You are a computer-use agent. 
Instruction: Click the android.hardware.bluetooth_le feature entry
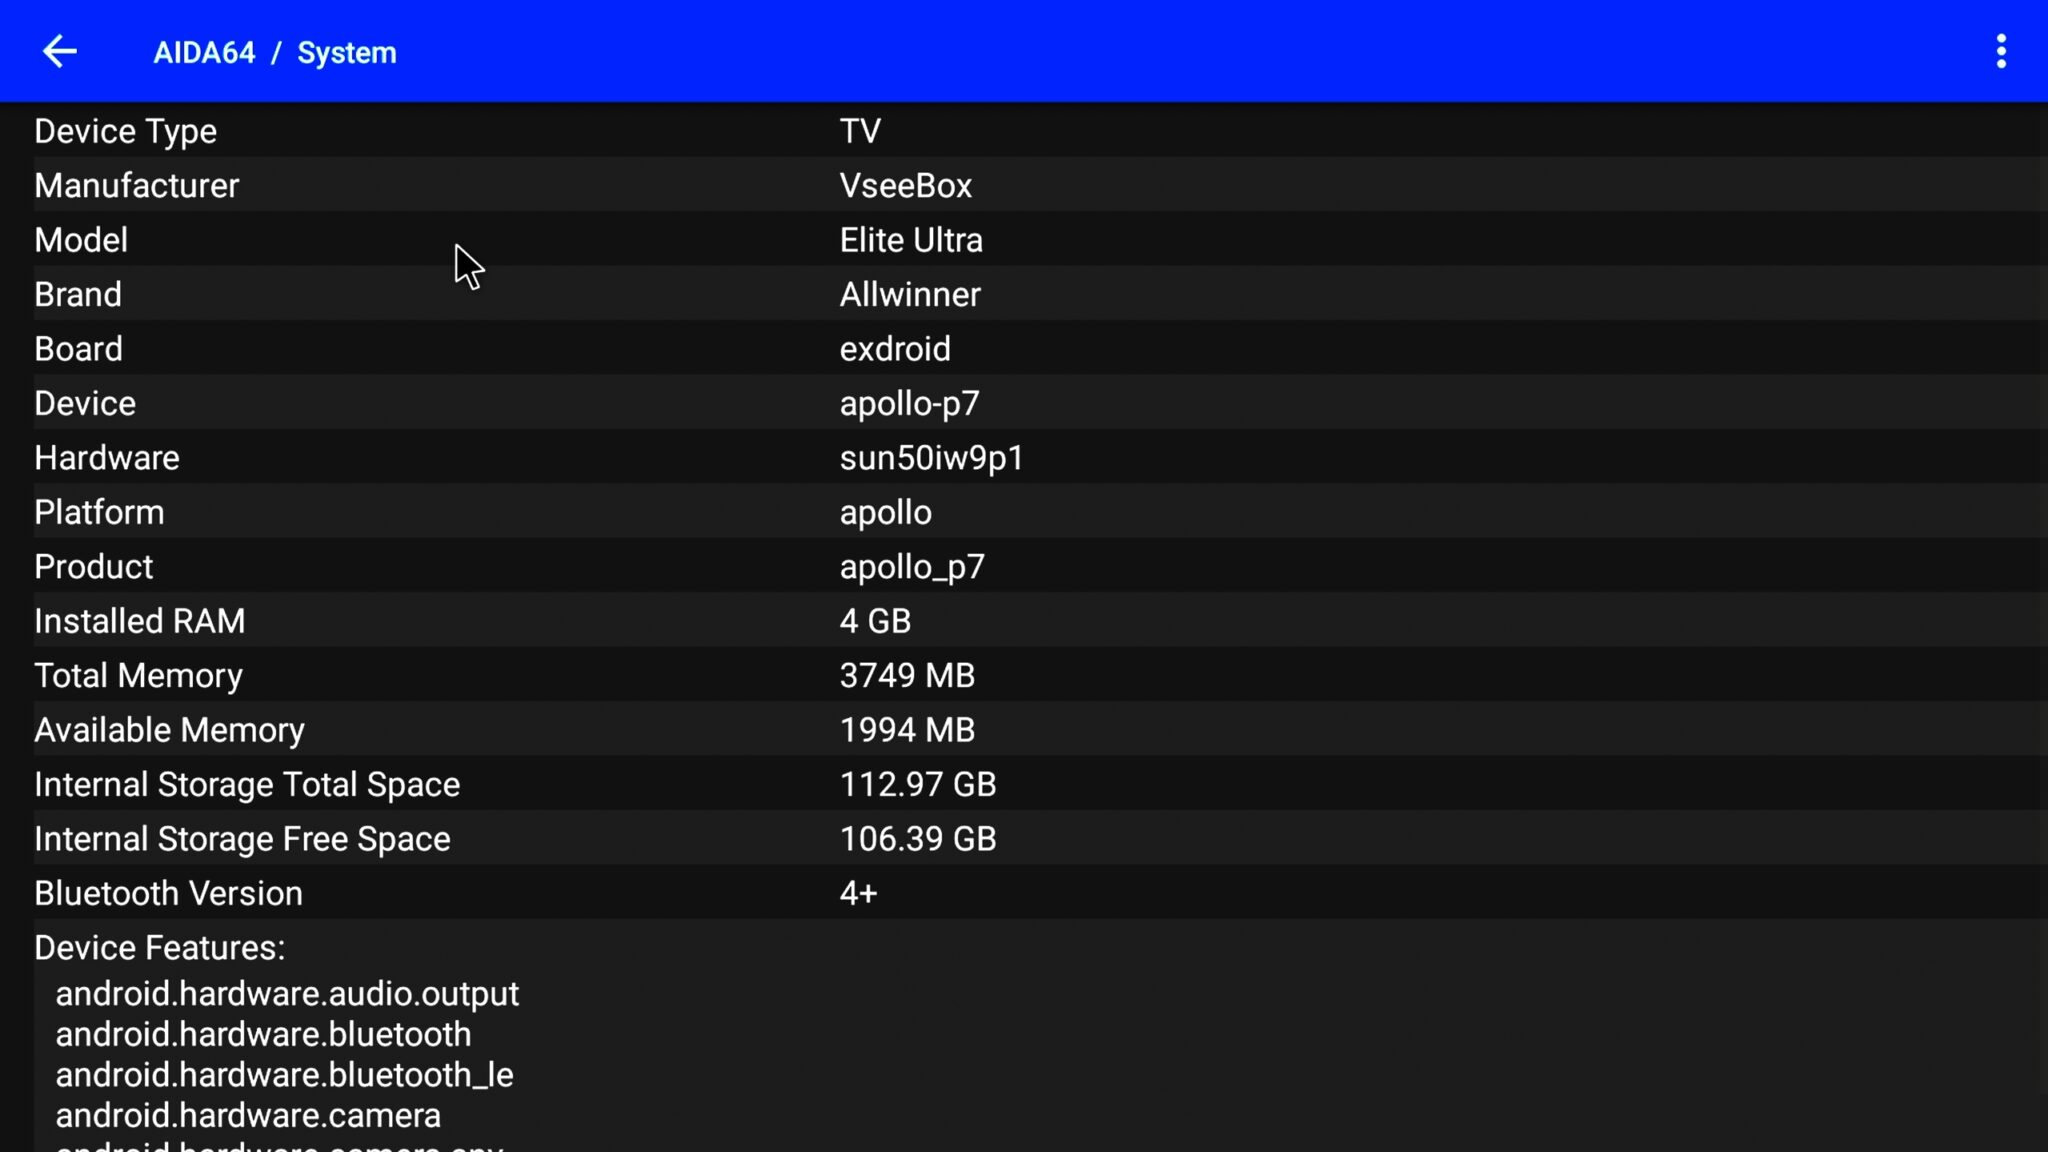coord(284,1075)
